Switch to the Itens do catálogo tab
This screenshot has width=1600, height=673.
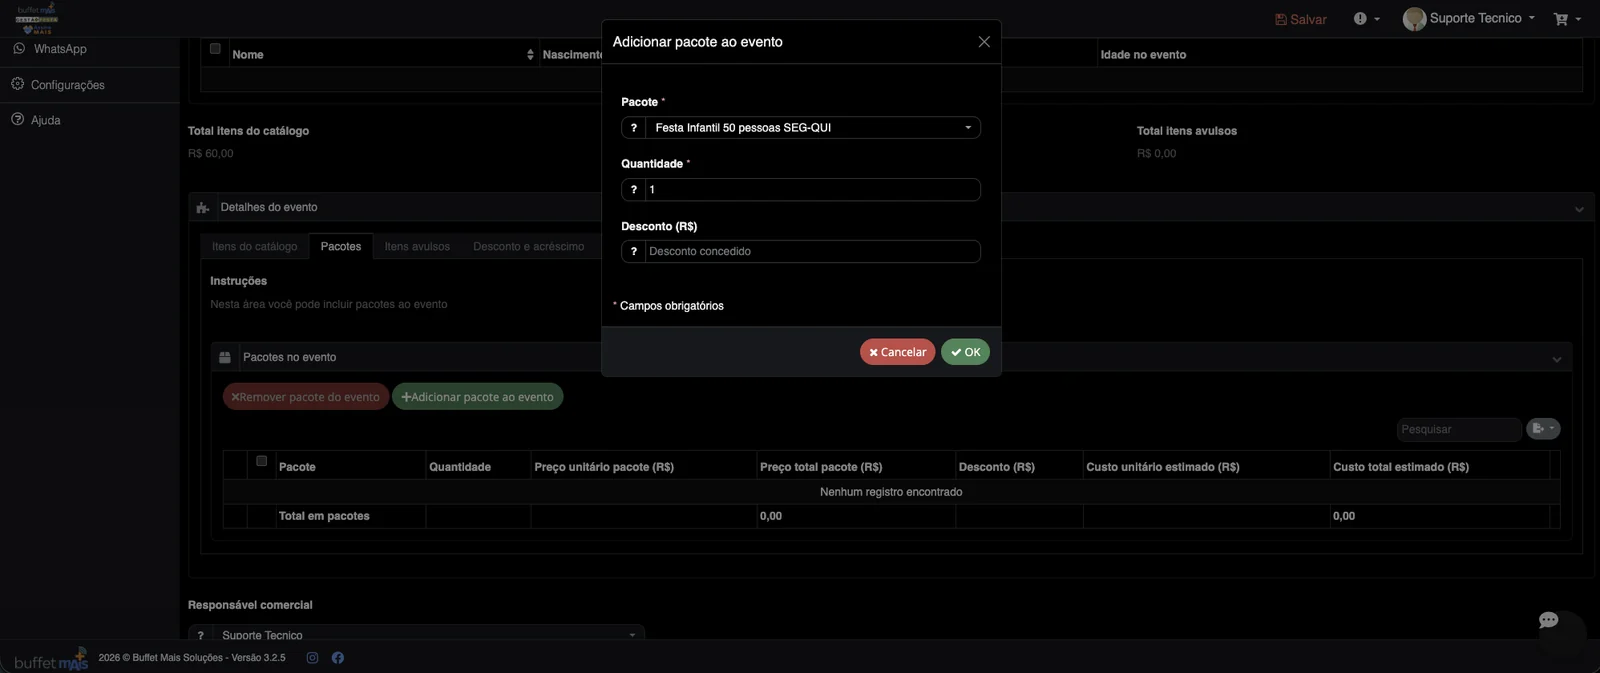[x=254, y=247]
